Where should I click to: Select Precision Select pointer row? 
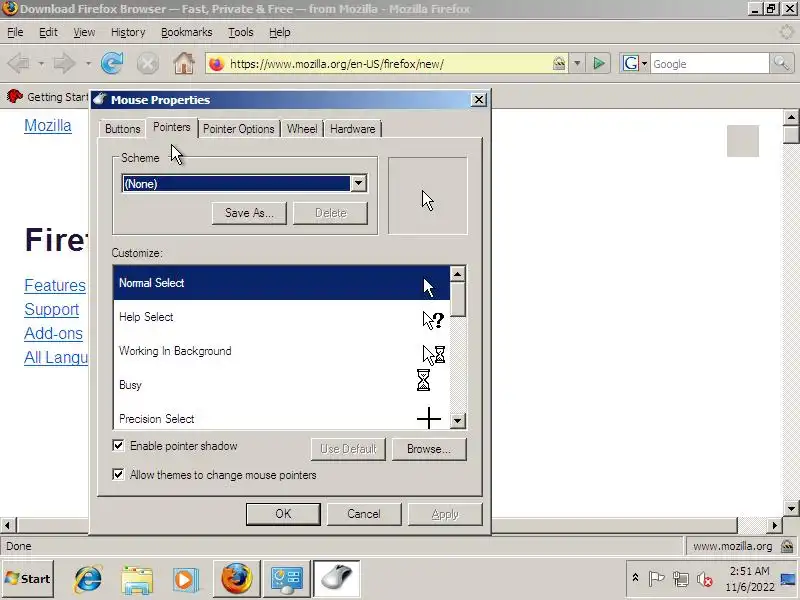pyautogui.click(x=281, y=418)
